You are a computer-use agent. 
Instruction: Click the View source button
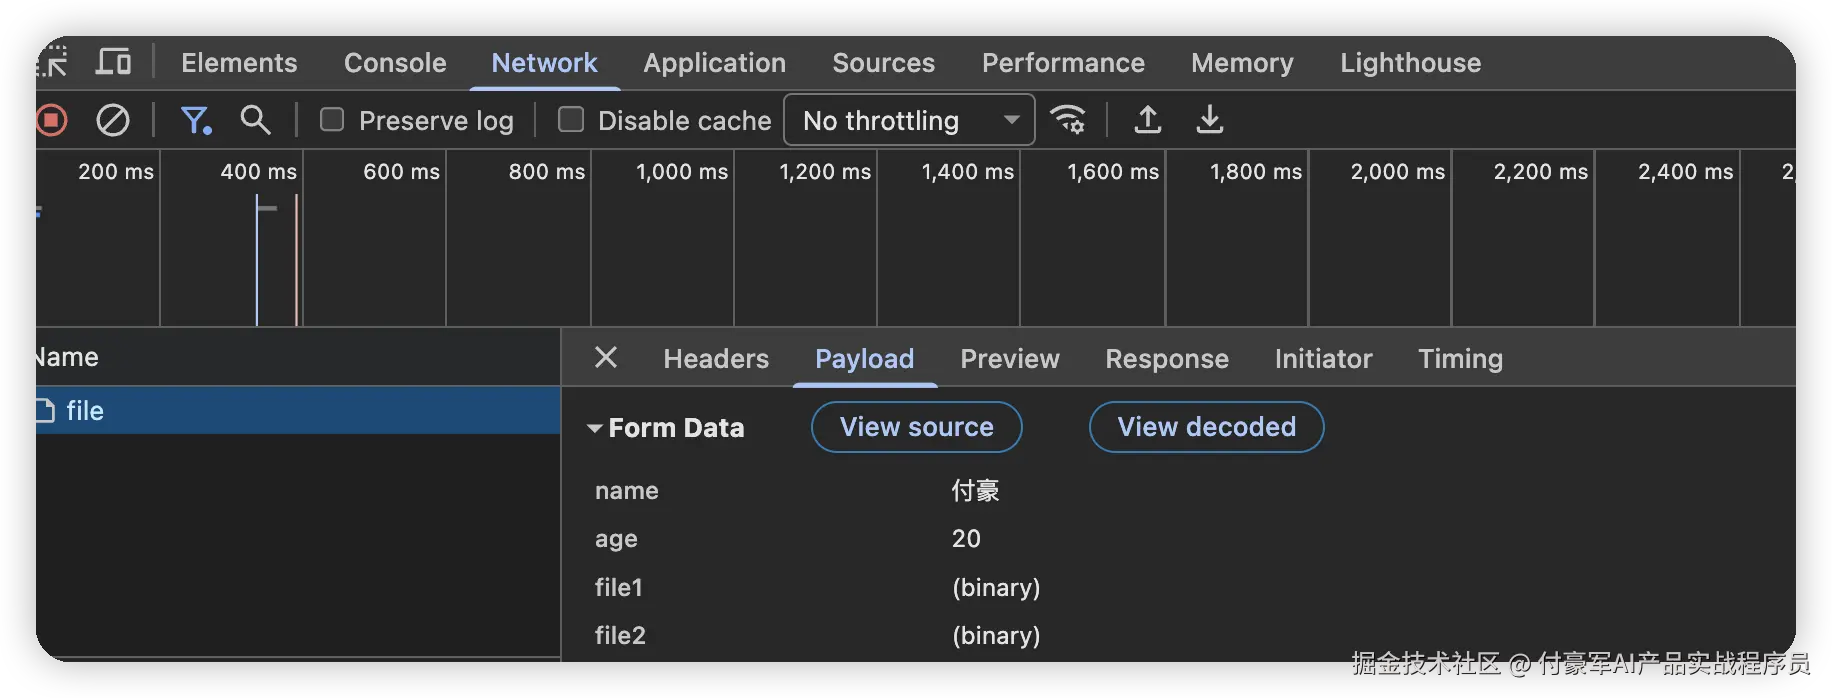tap(916, 427)
